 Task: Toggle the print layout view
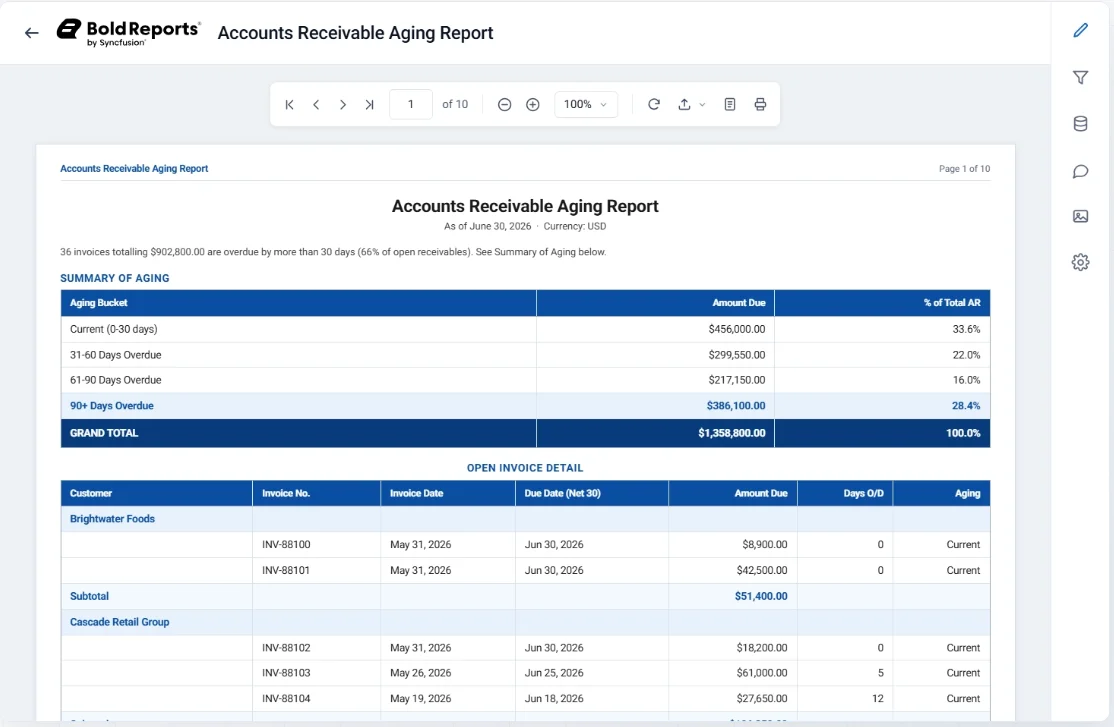pos(730,104)
